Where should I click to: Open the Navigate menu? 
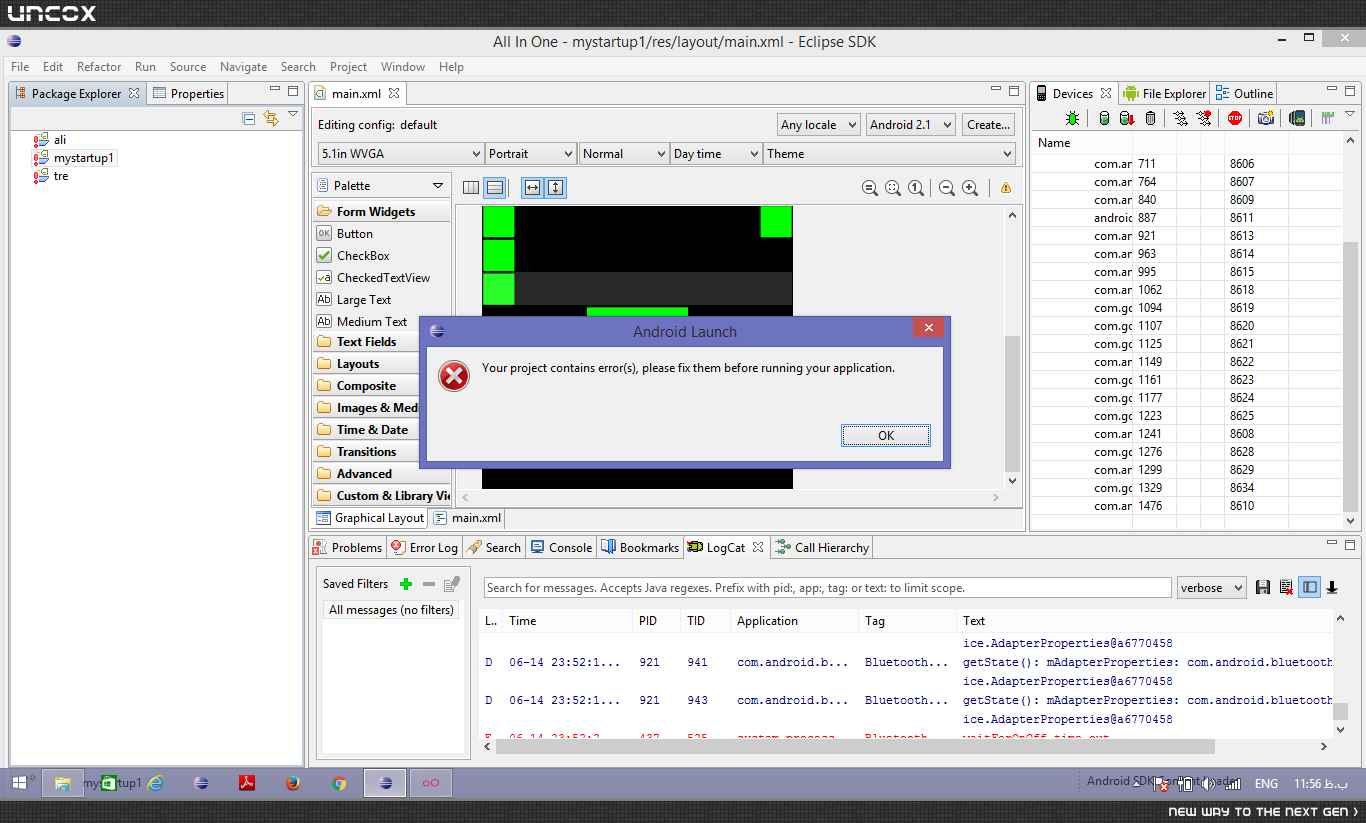(x=243, y=67)
